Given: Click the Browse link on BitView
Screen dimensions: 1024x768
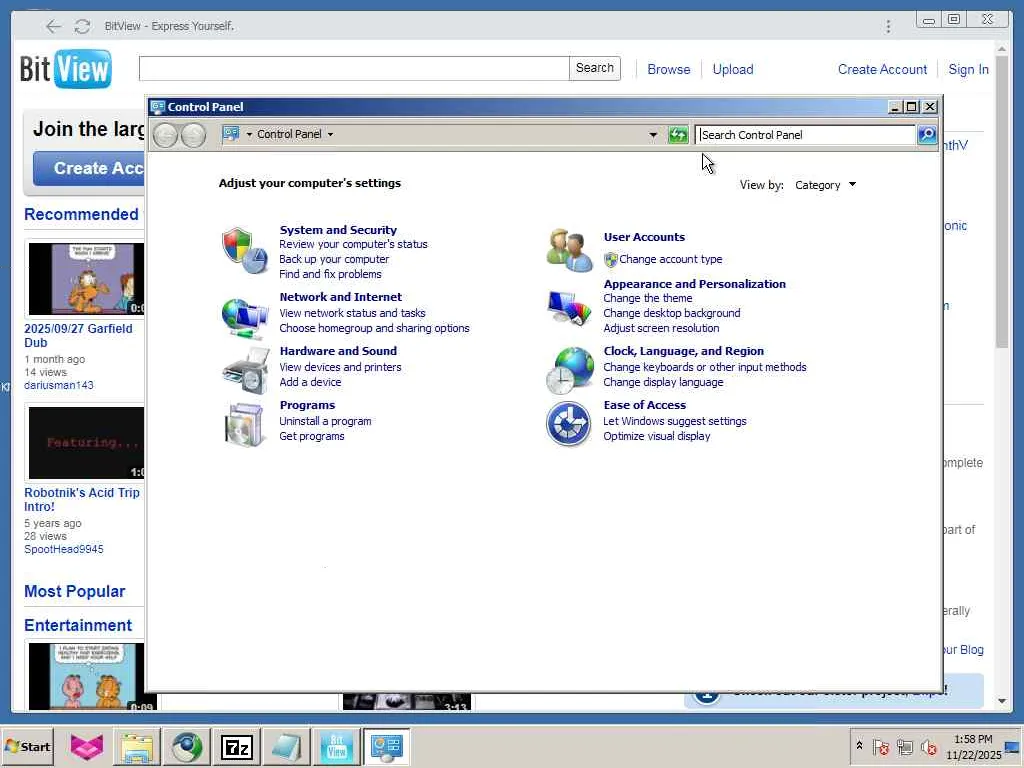Looking at the screenshot, I should pos(669,69).
